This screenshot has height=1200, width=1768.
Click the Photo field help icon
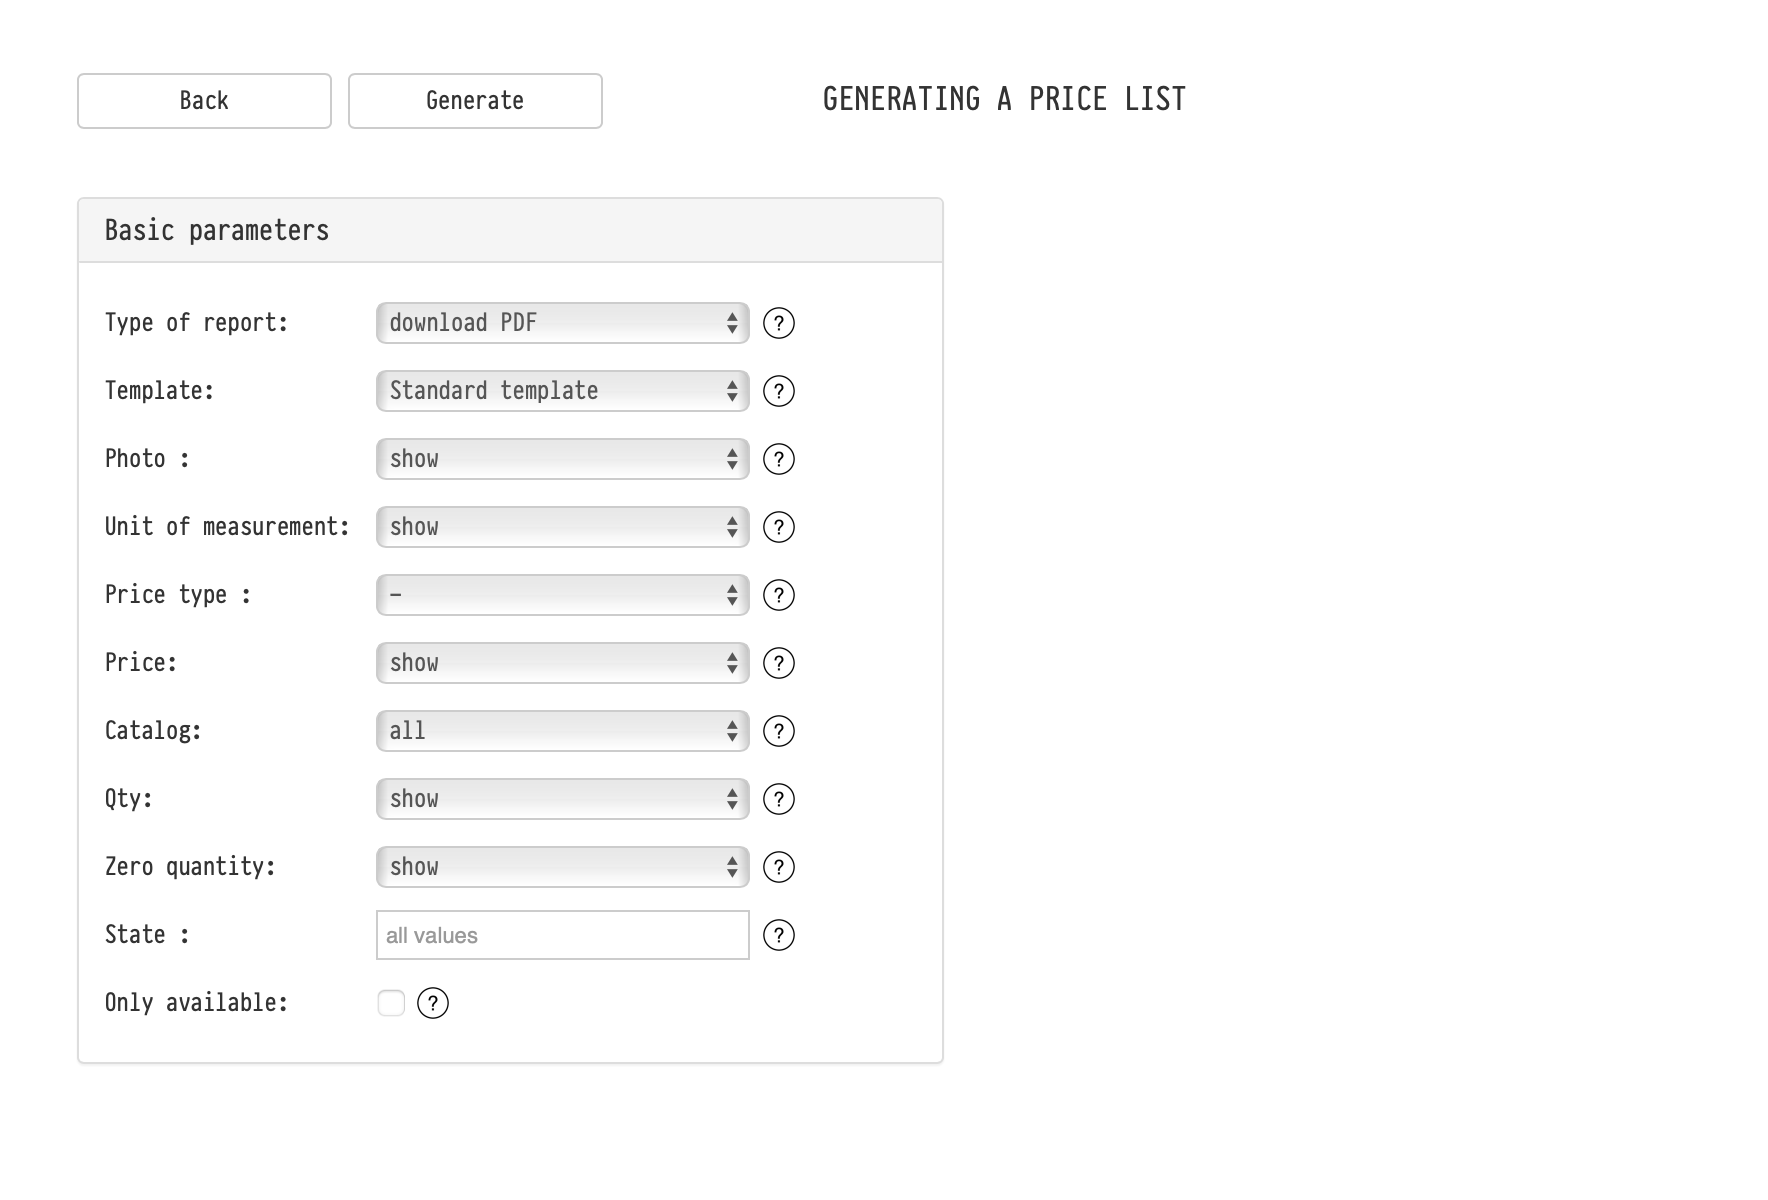pos(779,459)
